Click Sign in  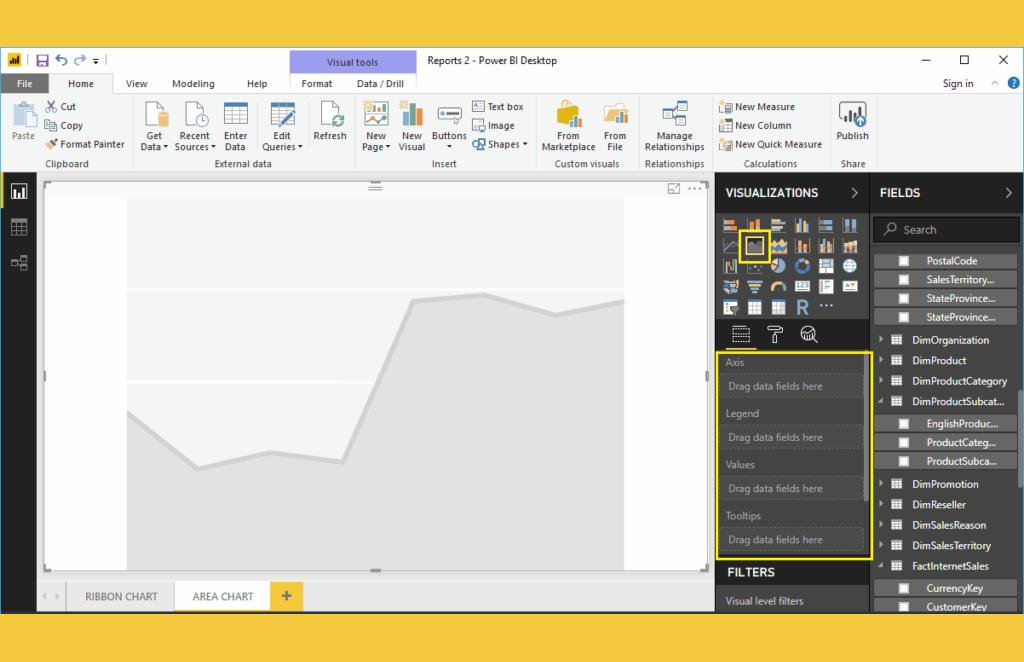click(958, 84)
